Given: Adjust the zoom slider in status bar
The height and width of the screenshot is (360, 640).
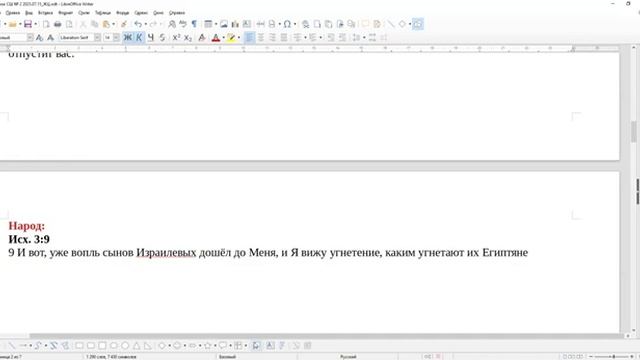Looking at the screenshot, I should pyautogui.click(x=613, y=357).
